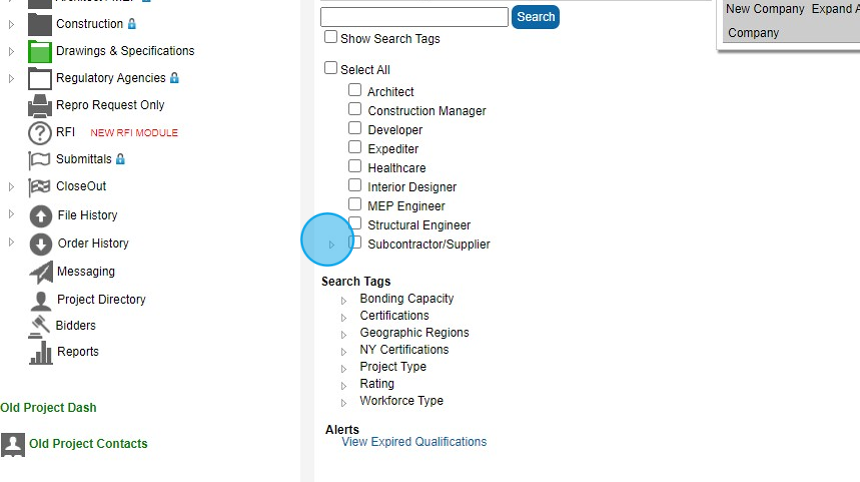Open the Messaging paper plane icon
This screenshot has height=482, width=860.
click(40, 272)
